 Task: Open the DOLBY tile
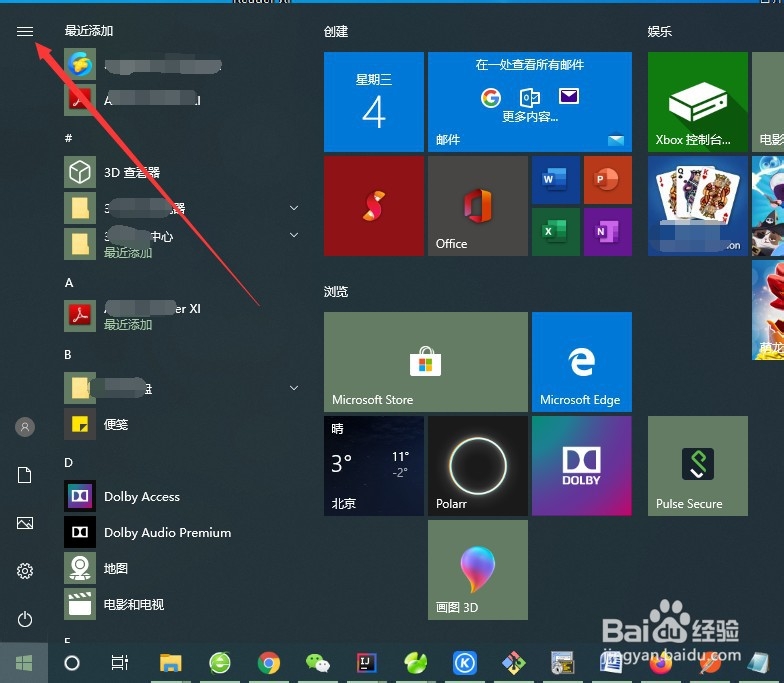click(x=582, y=466)
